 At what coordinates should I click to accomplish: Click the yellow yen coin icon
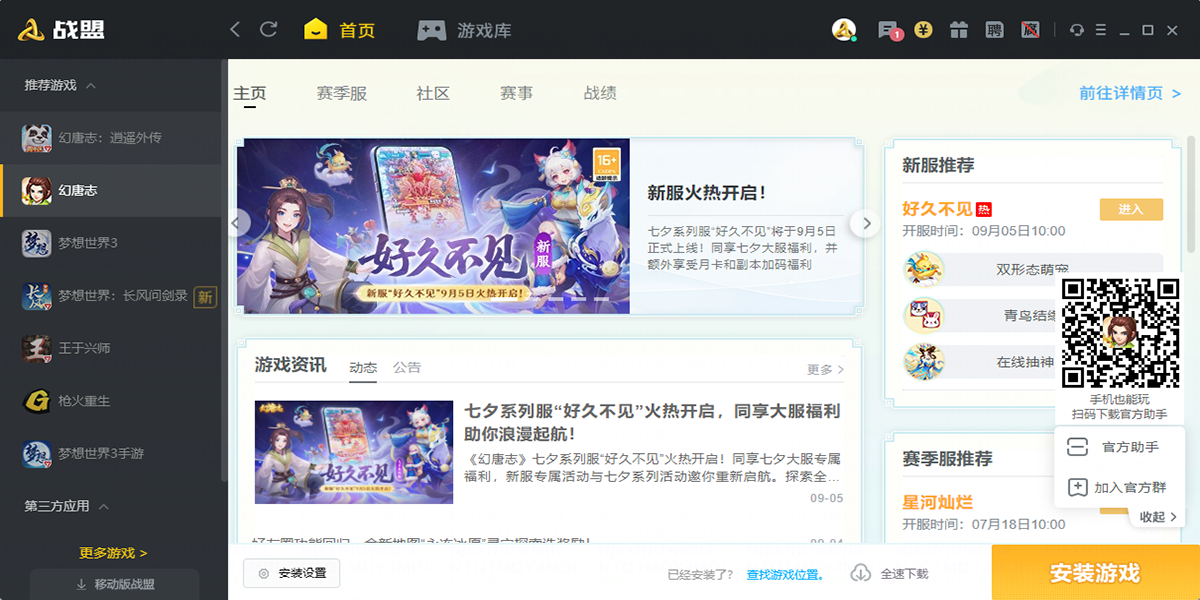coord(923,30)
